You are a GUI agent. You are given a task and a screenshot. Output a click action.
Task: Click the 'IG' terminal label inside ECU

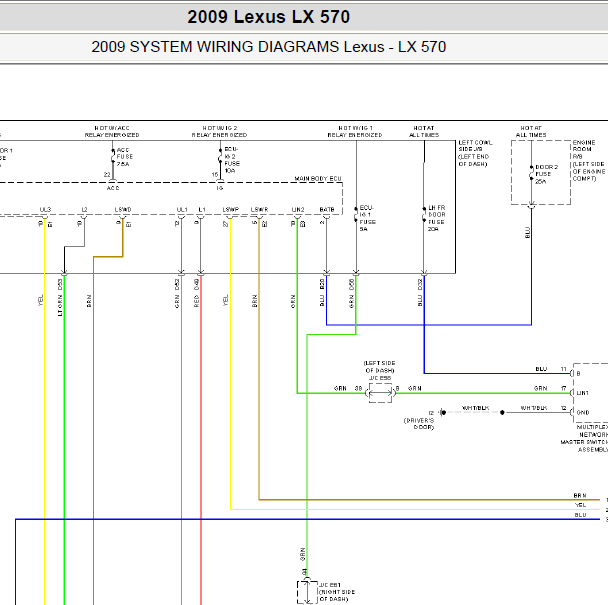[220, 188]
